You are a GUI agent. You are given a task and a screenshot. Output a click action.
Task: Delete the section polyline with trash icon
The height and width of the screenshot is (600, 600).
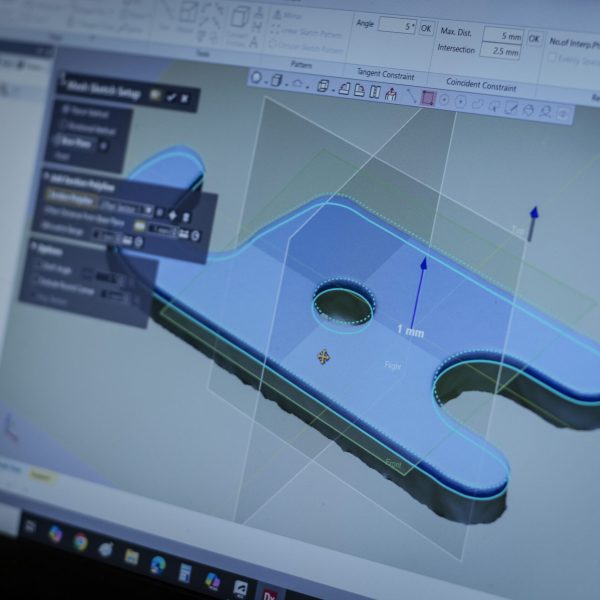pyautogui.click(x=186, y=215)
